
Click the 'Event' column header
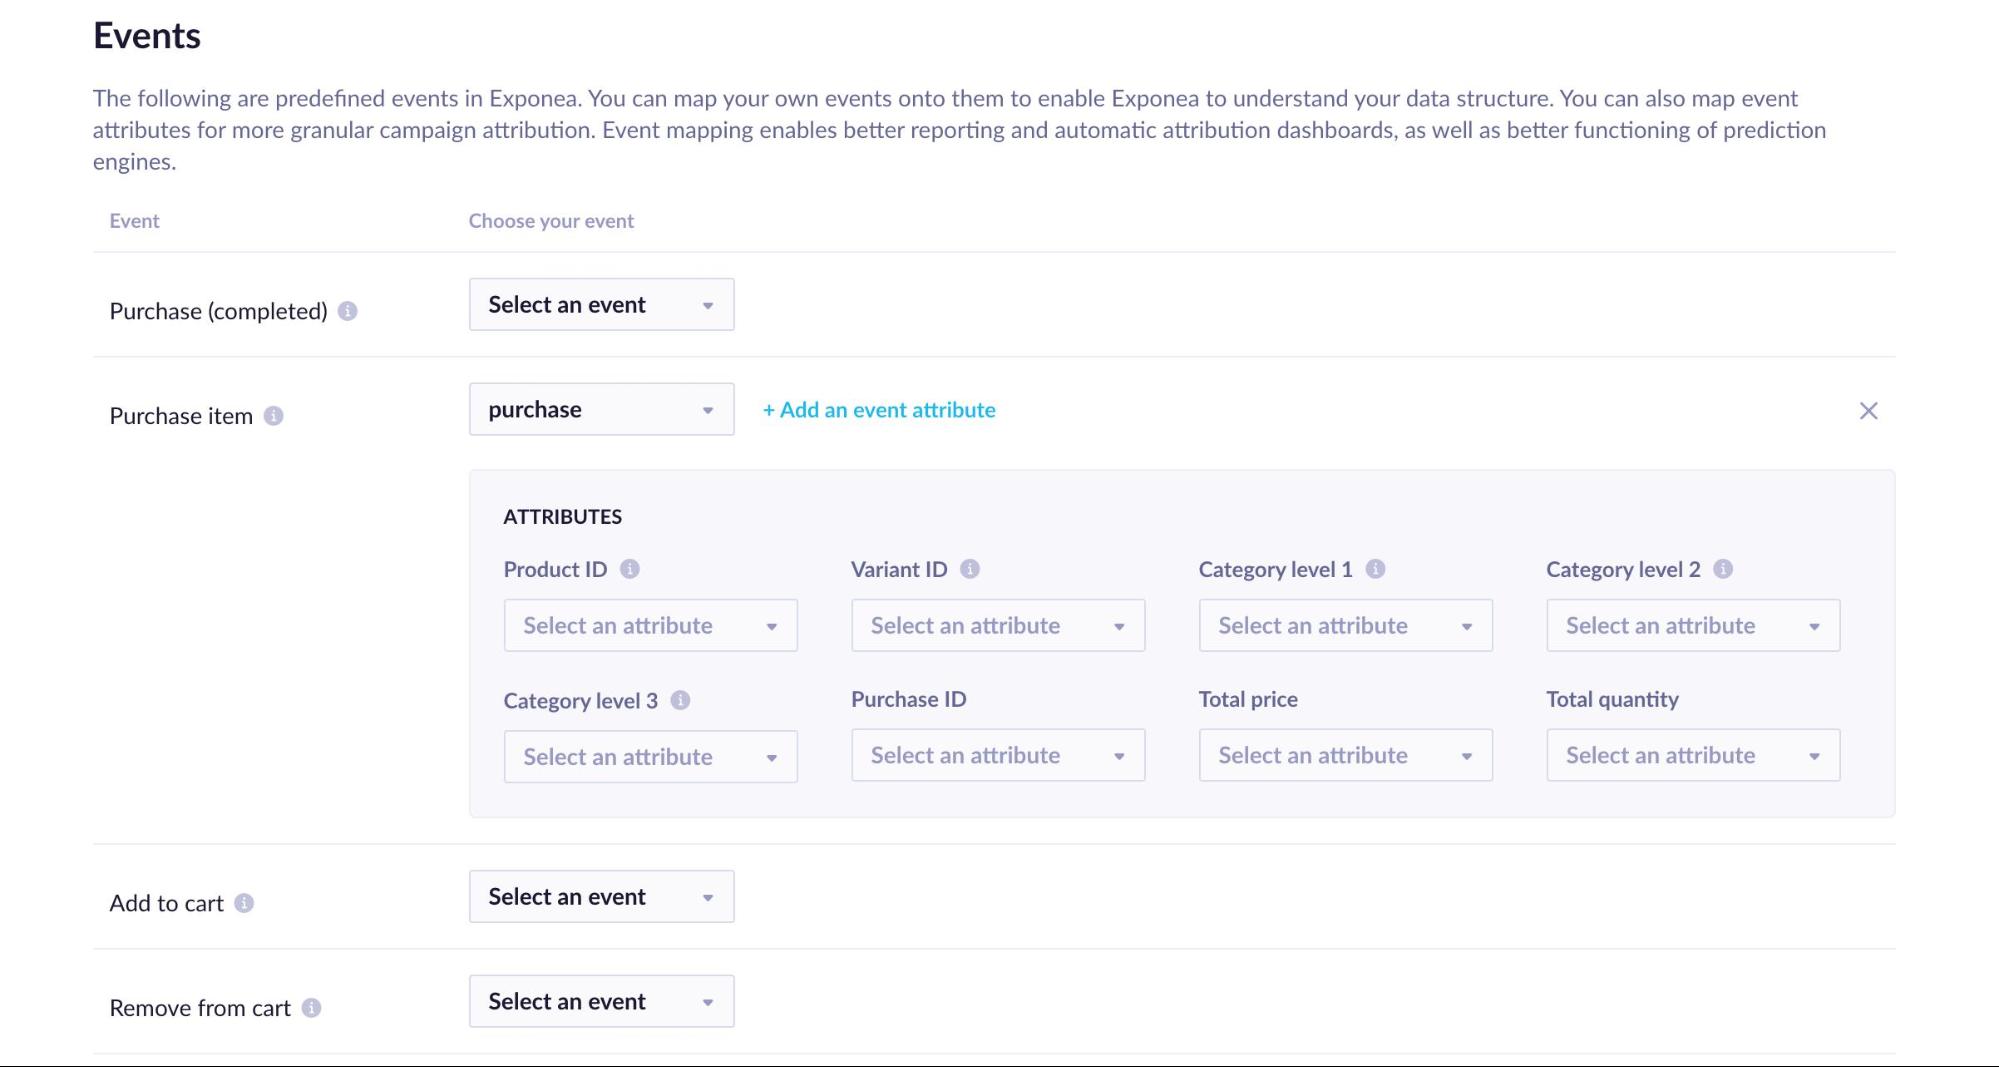coord(134,221)
